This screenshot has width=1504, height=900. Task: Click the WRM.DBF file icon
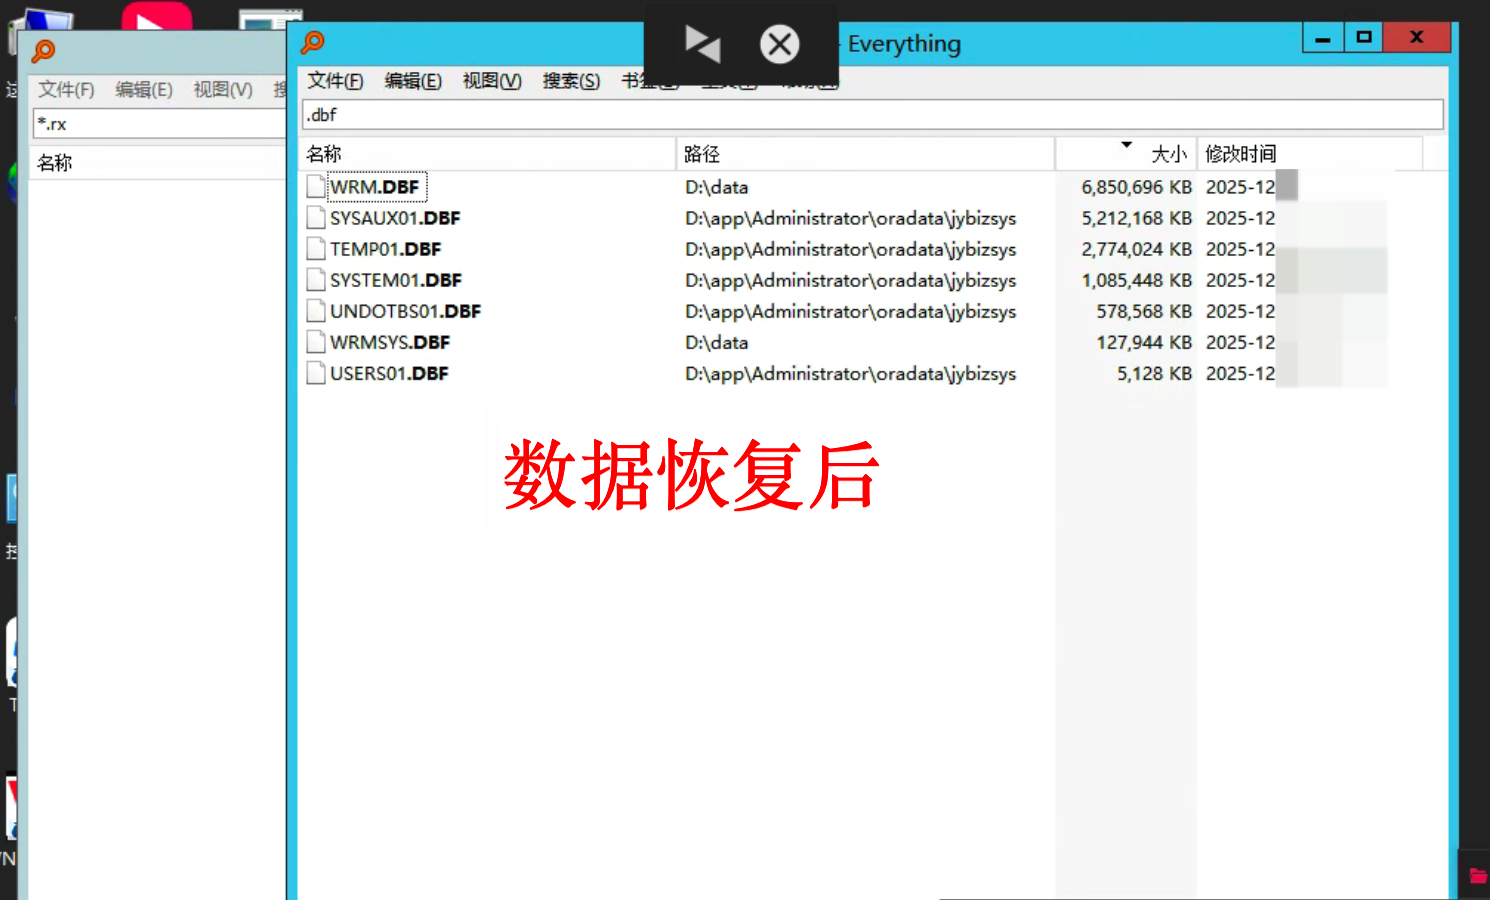point(316,187)
